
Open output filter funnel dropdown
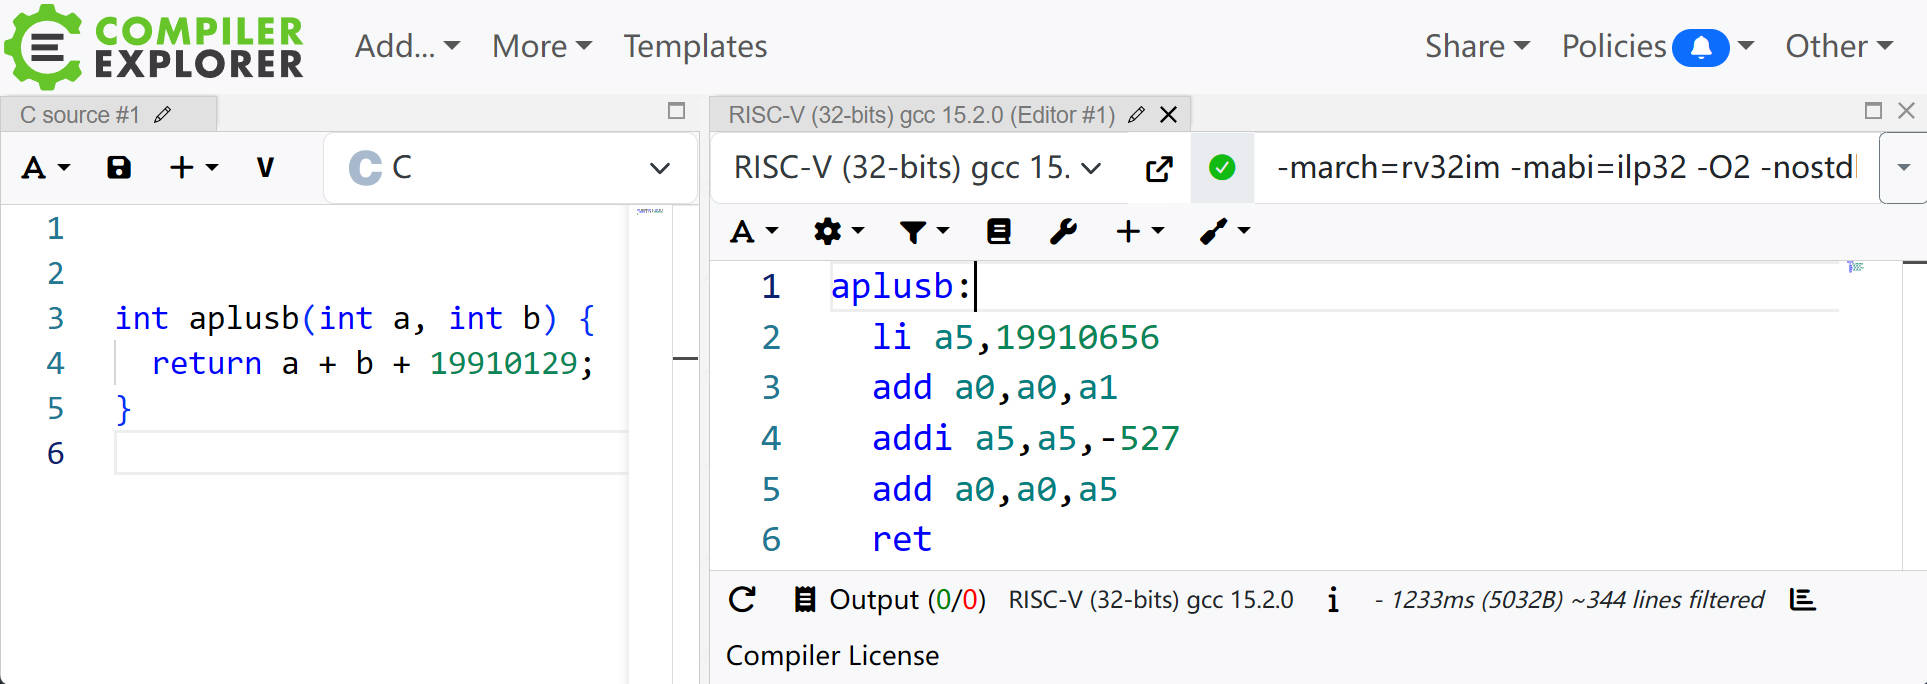click(923, 232)
